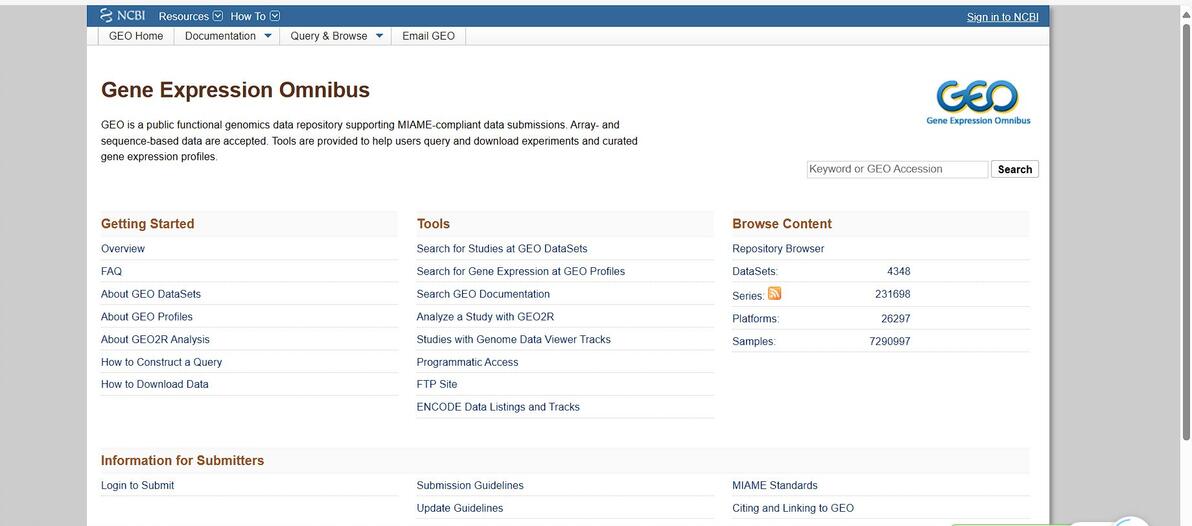The width and height of the screenshot is (1192, 526).
Task: Click the Platforms count 26297
Action: coord(896,318)
